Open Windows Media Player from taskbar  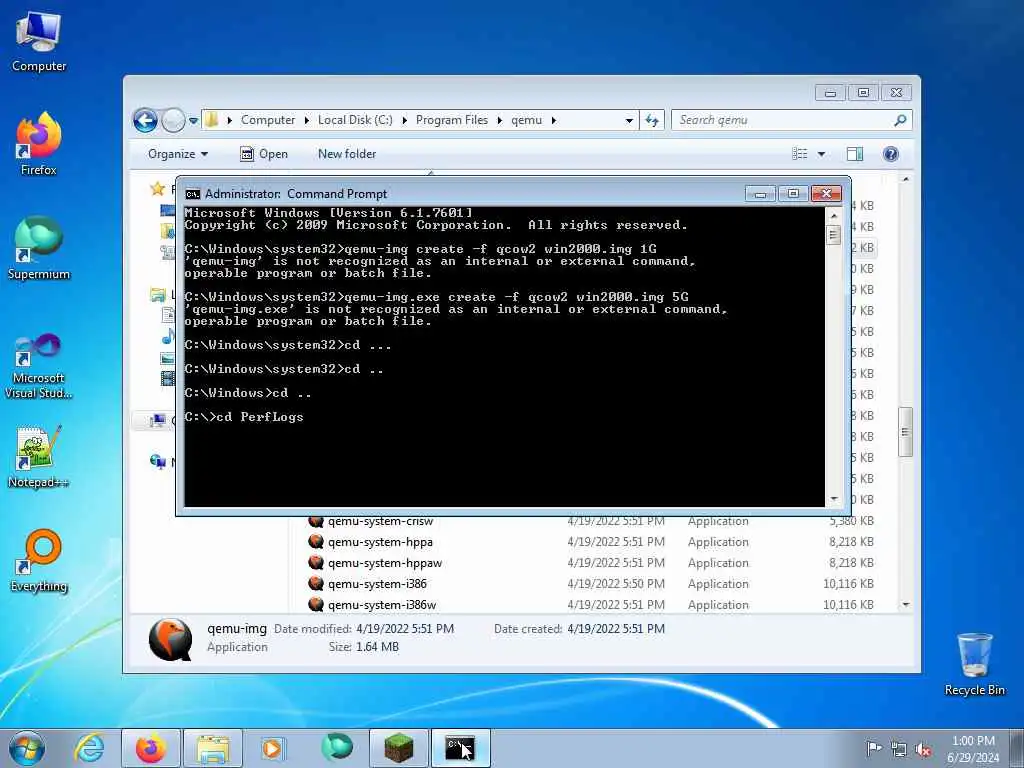tap(273, 748)
